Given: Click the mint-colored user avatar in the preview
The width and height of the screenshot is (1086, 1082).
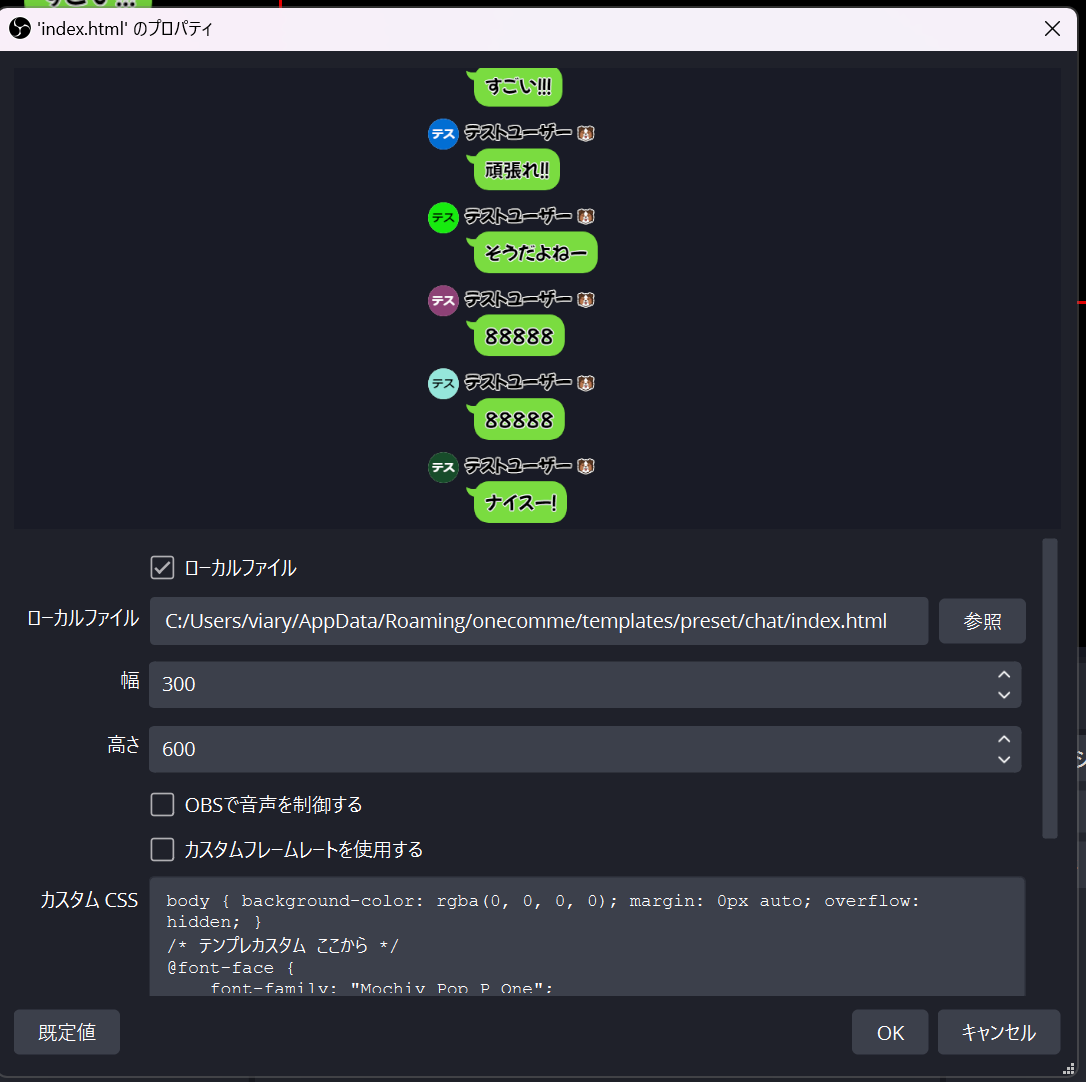Looking at the screenshot, I should (x=443, y=384).
